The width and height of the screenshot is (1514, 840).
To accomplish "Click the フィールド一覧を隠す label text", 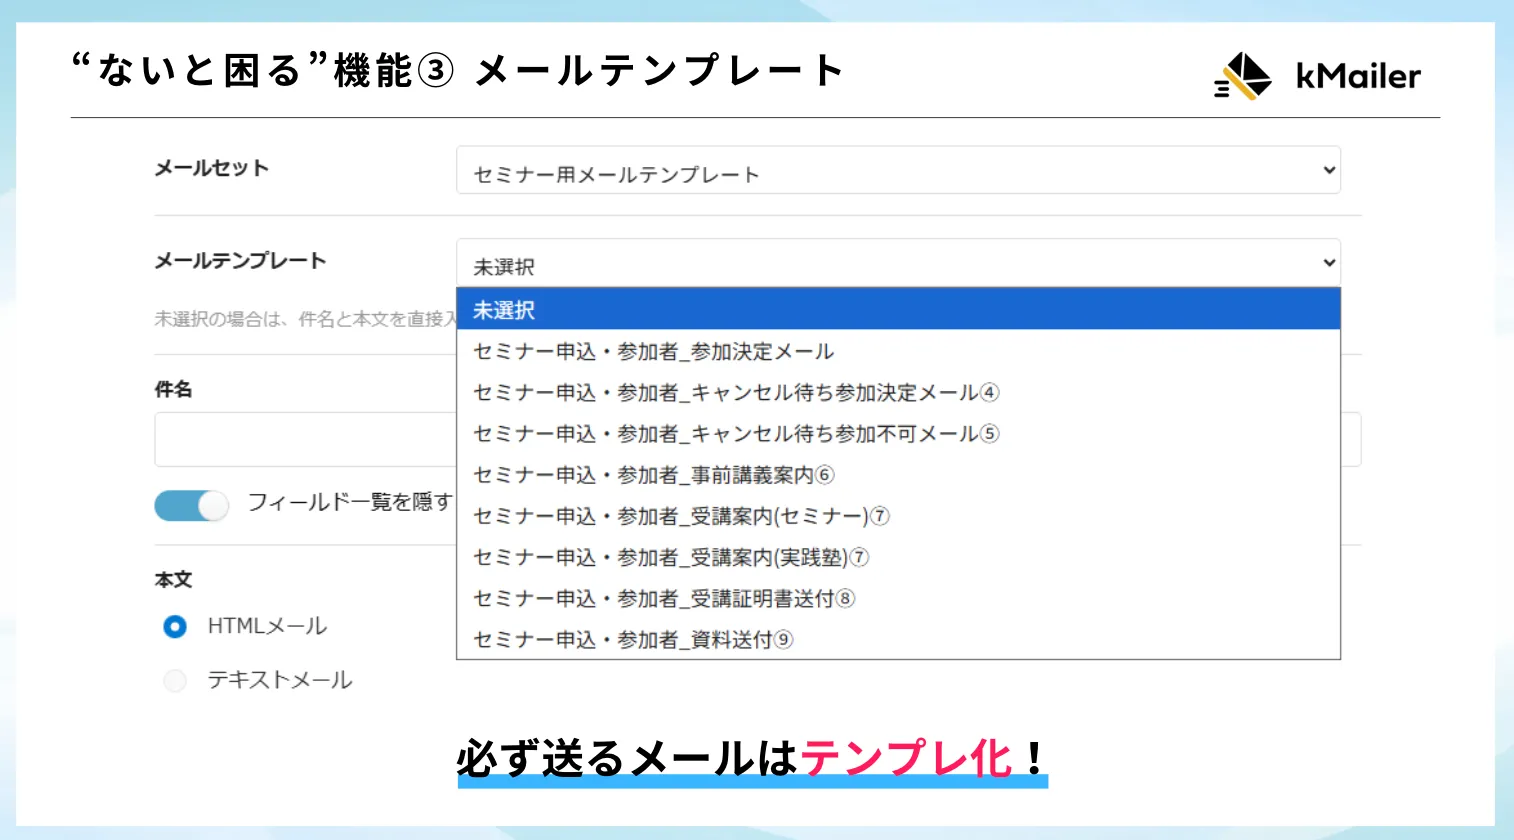I will pyautogui.click(x=349, y=502).
